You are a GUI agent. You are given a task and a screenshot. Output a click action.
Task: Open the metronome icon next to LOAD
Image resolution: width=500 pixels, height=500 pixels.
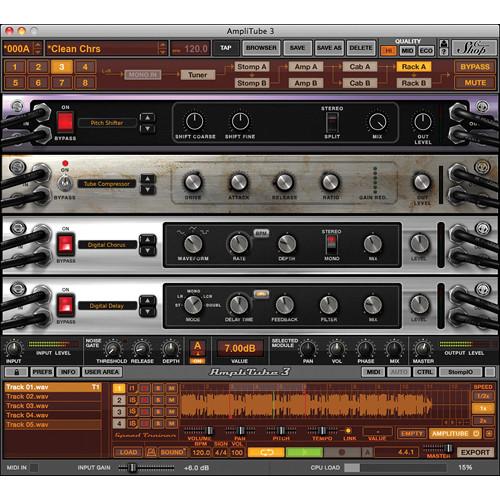tap(151, 452)
